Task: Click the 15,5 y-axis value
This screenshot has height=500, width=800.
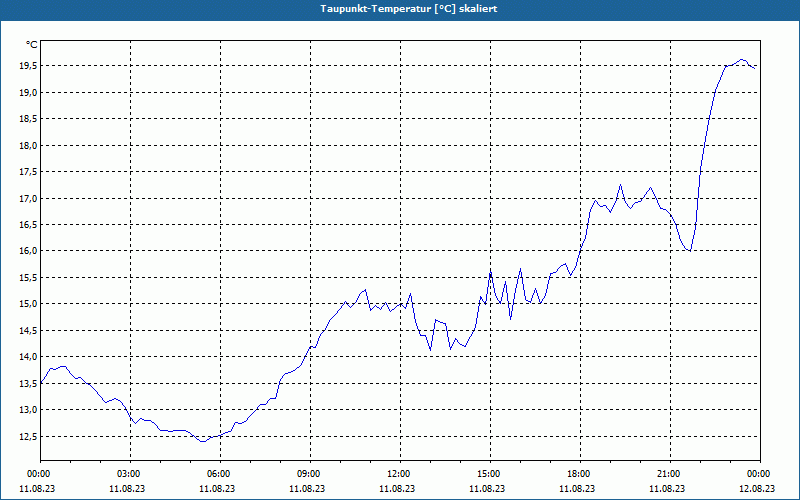Action: click(28, 278)
